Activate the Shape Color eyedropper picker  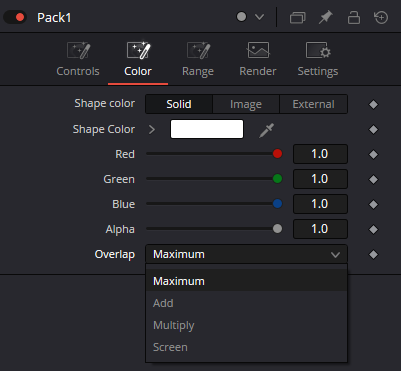point(267,130)
